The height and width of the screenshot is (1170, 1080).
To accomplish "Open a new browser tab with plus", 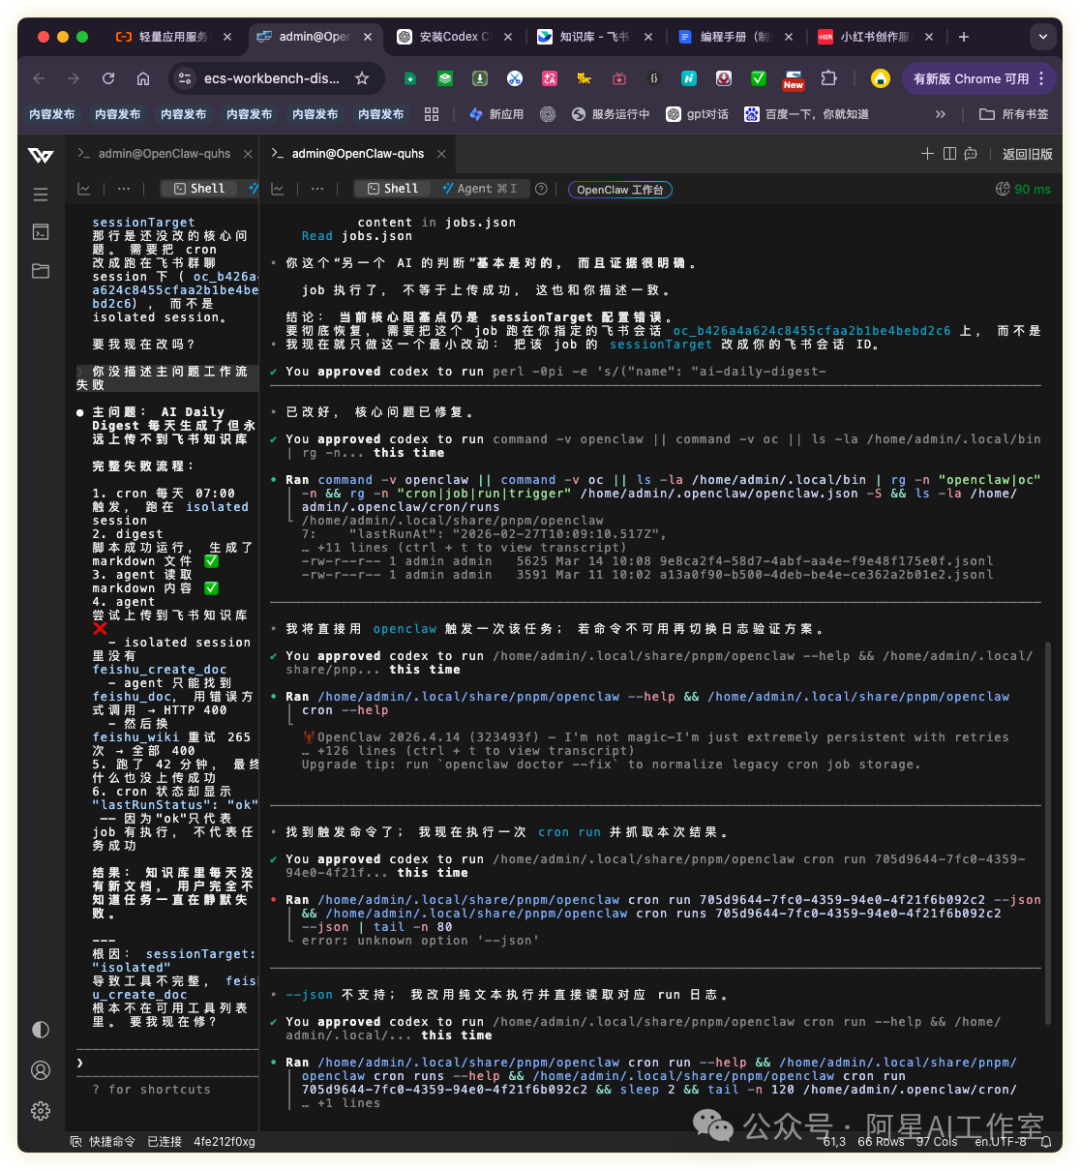I will tap(964, 37).
